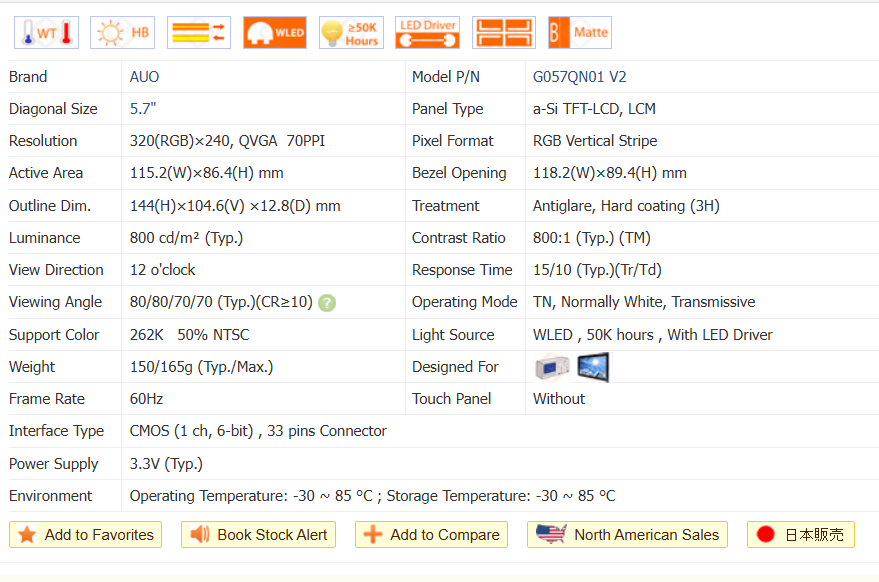879x582 pixels.
Task: Click the 日本販売 Japan sales button
Action: (800, 535)
